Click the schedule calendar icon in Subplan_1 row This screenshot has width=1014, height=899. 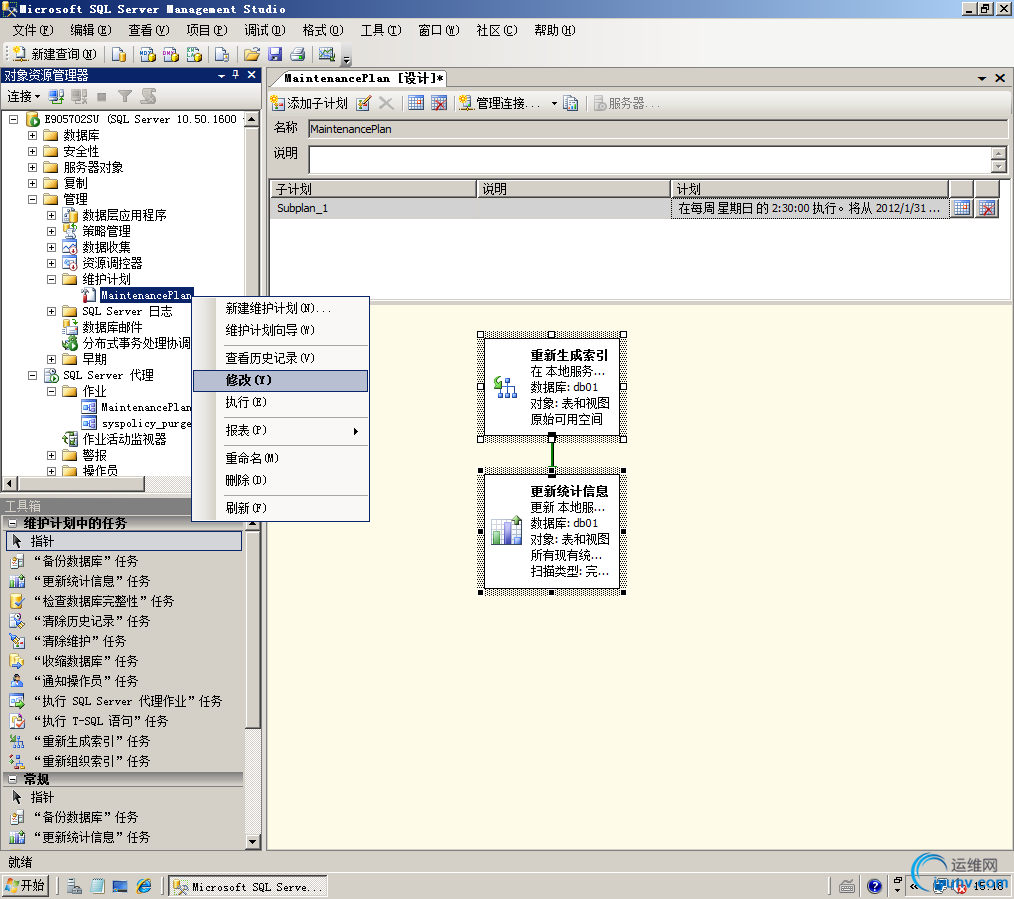pos(962,208)
